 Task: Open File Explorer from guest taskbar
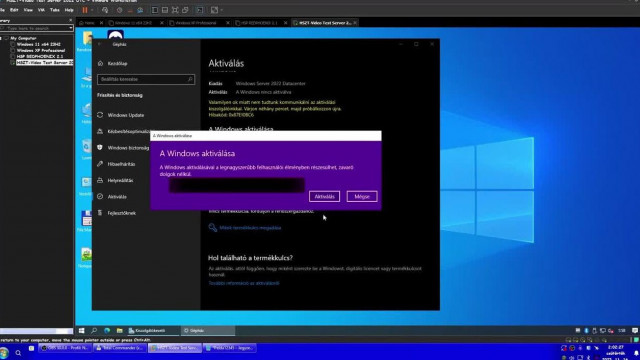(x=120, y=331)
